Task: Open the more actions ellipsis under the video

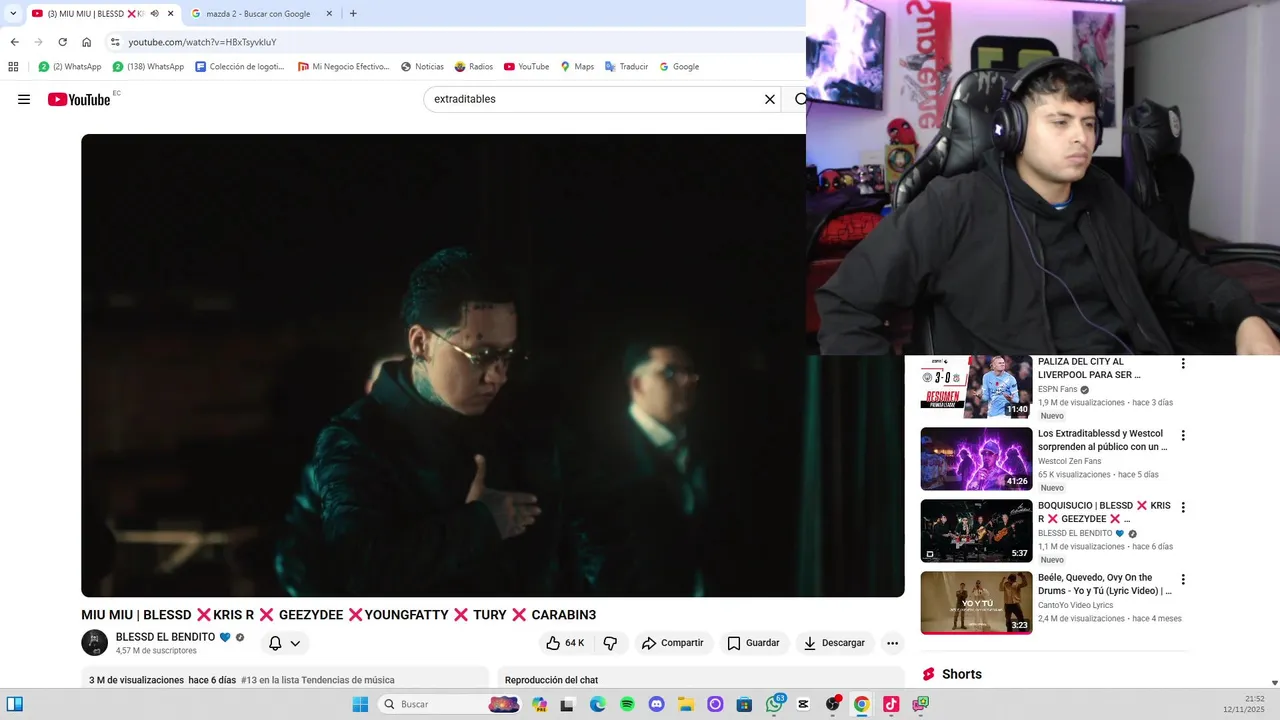Action: pos(892,643)
